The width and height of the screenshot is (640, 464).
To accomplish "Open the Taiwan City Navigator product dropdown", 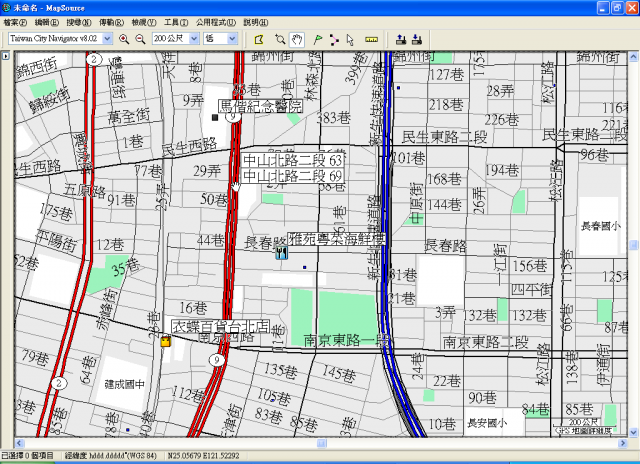I will click(107, 39).
